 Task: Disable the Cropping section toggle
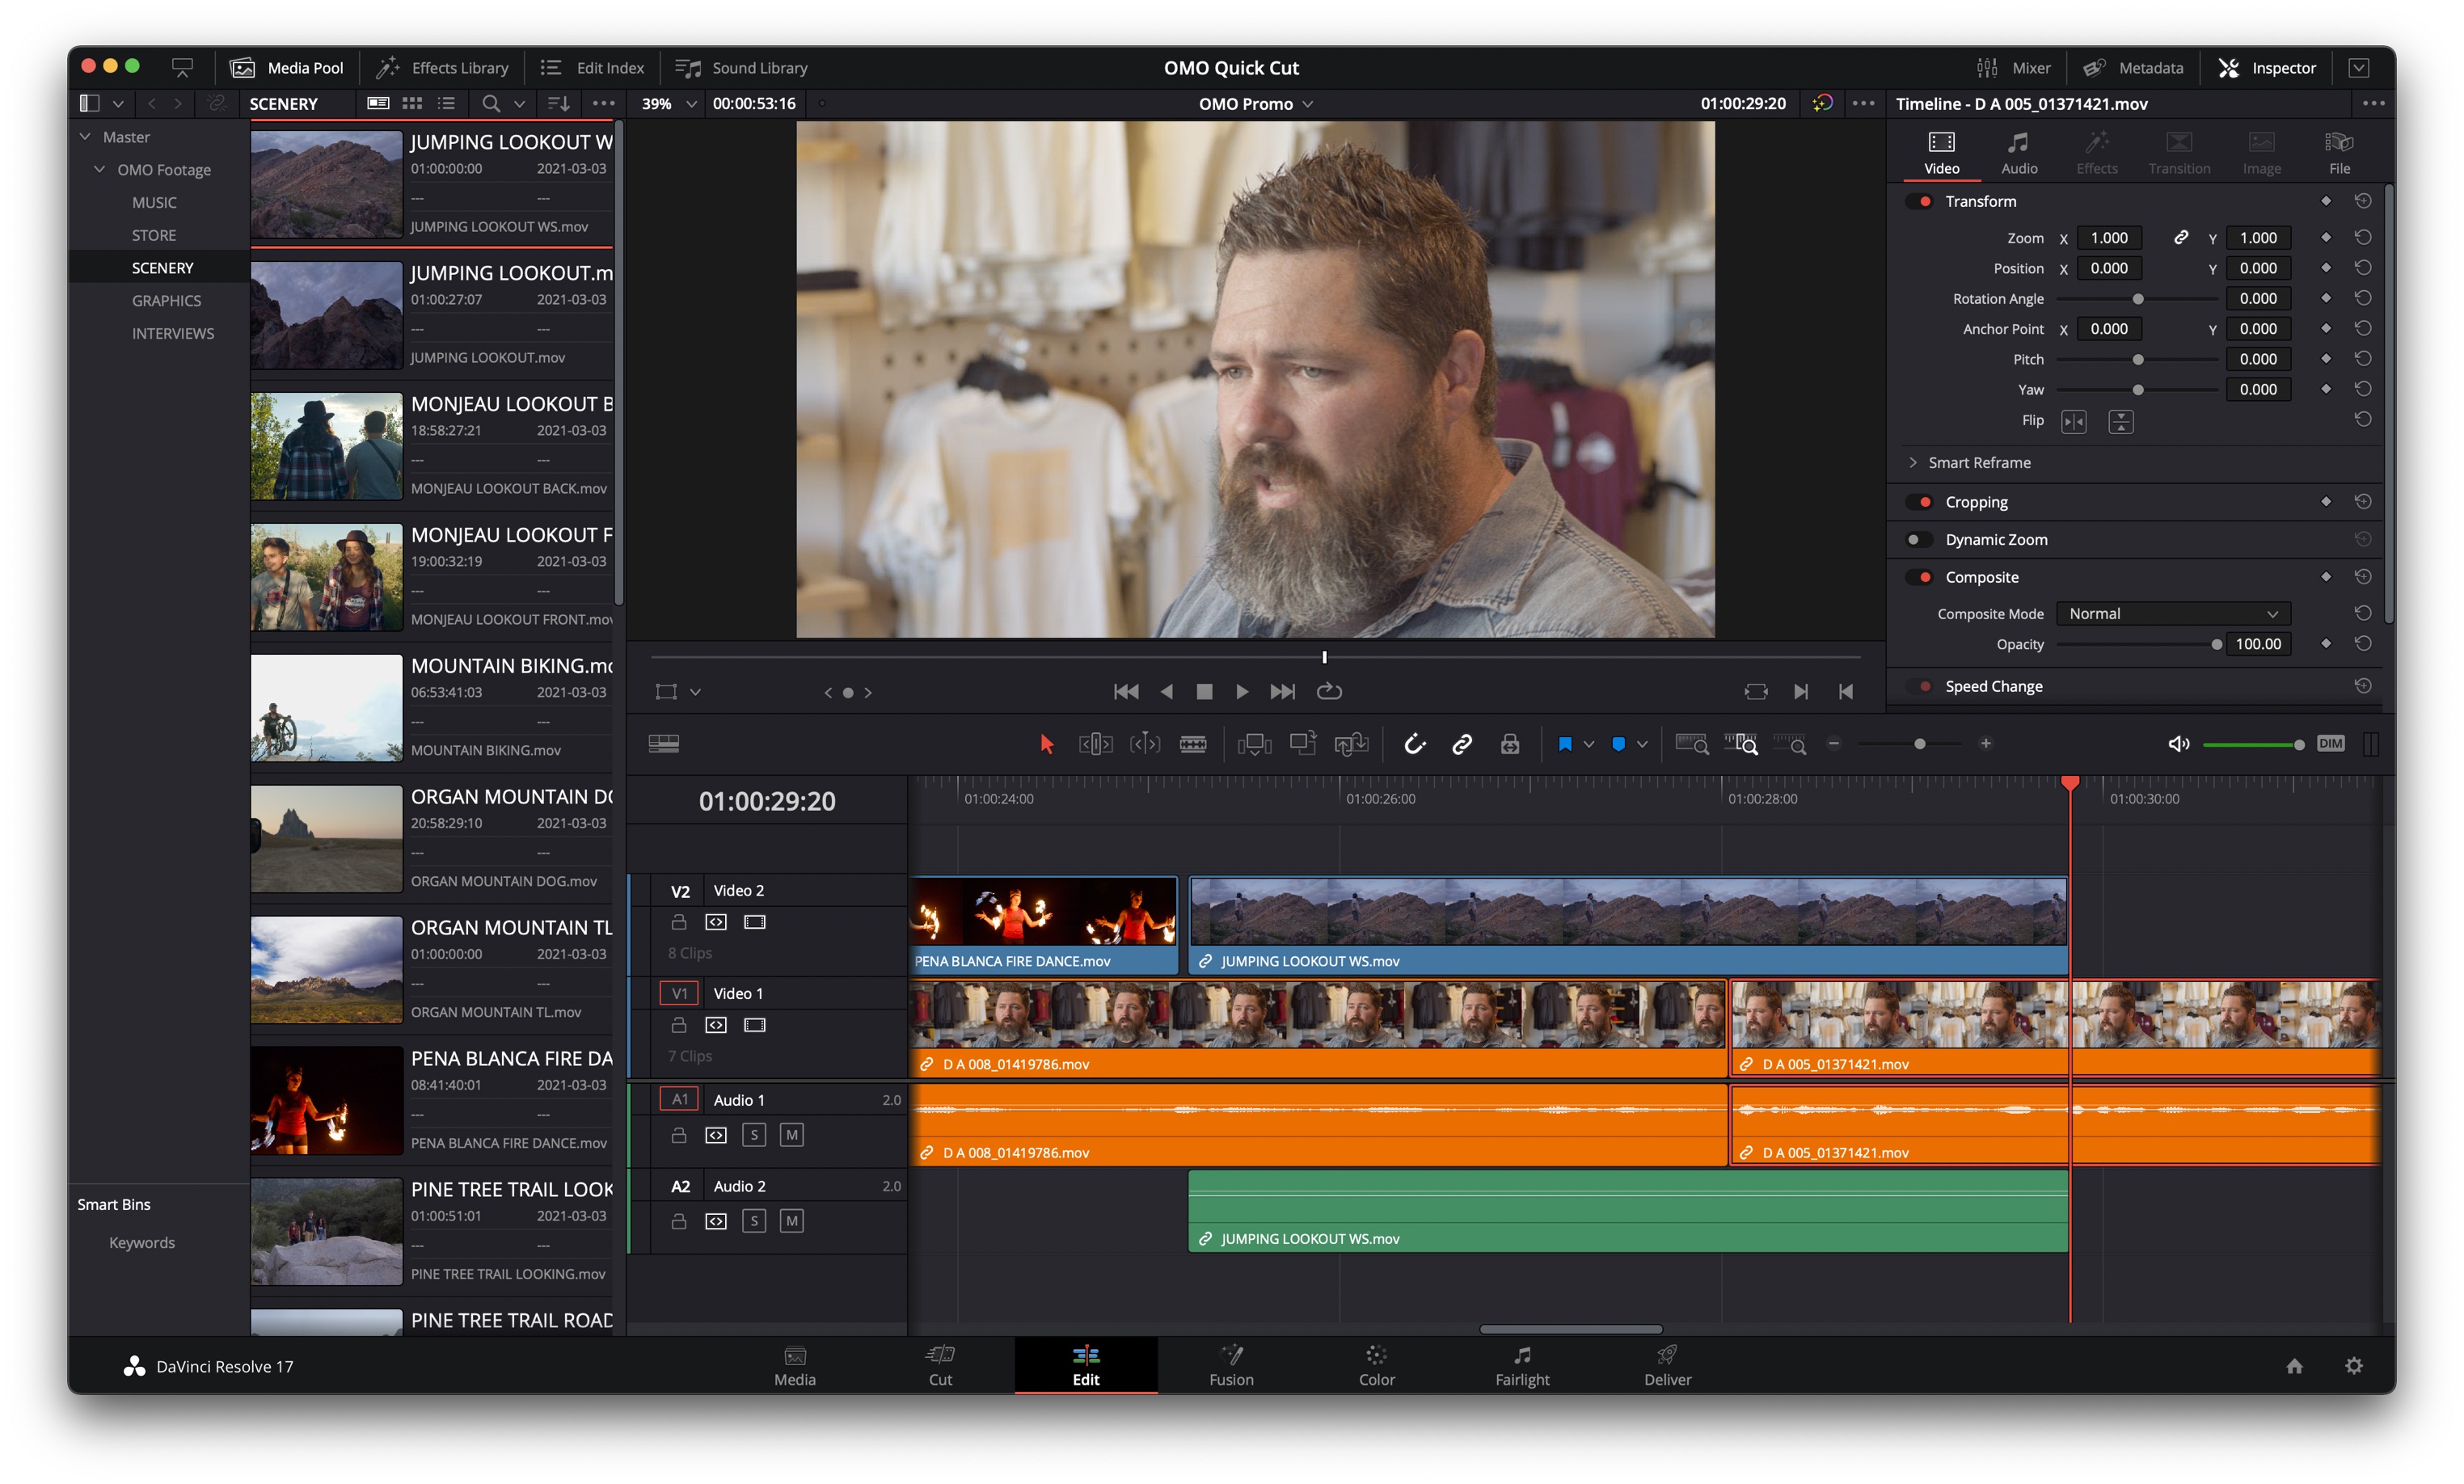(1919, 502)
